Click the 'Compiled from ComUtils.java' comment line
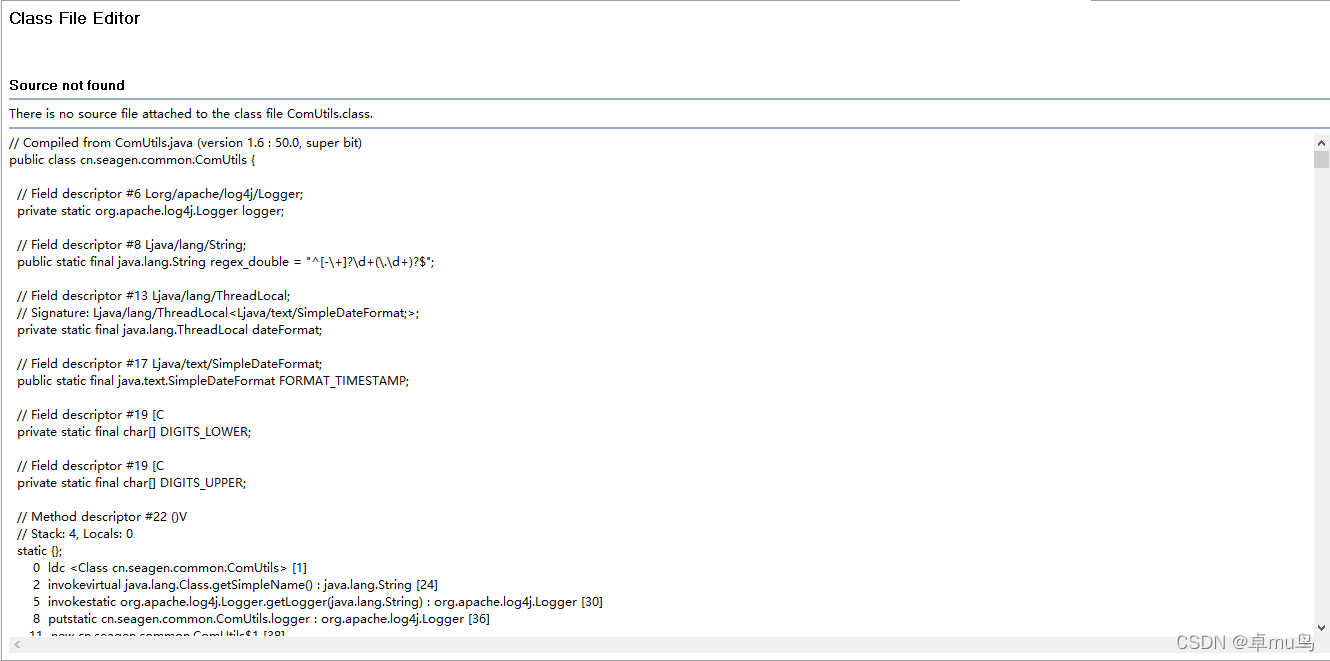Viewport: 1330px width, 661px height. coord(185,143)
